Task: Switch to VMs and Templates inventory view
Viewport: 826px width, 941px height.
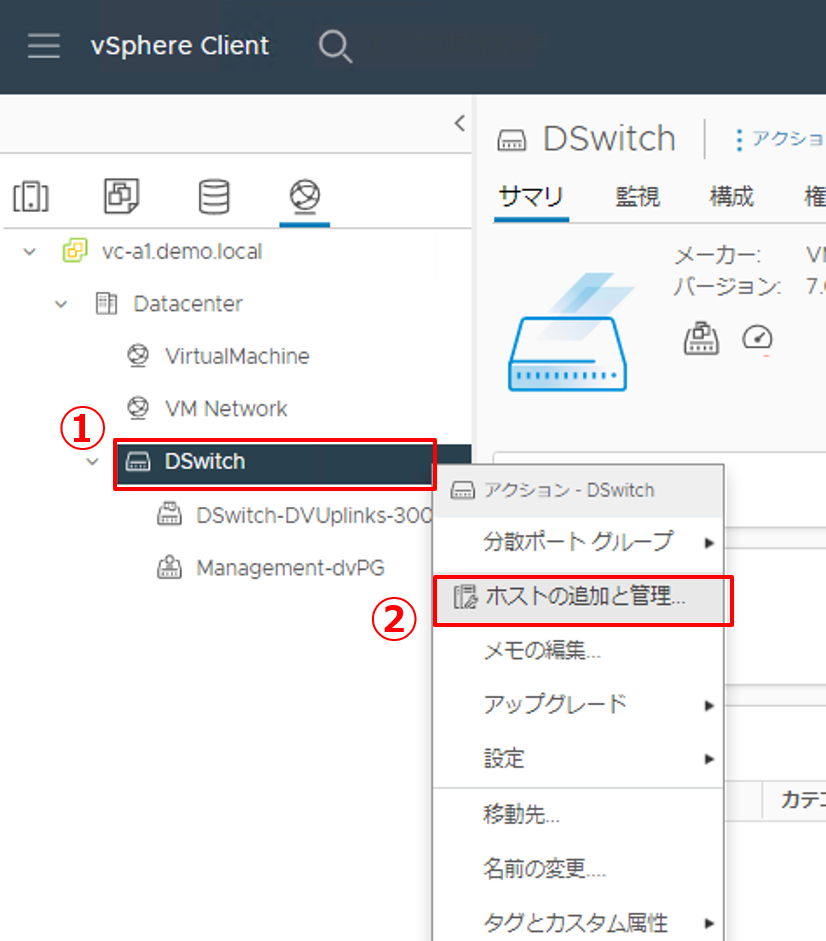Action: pos(121,197)
